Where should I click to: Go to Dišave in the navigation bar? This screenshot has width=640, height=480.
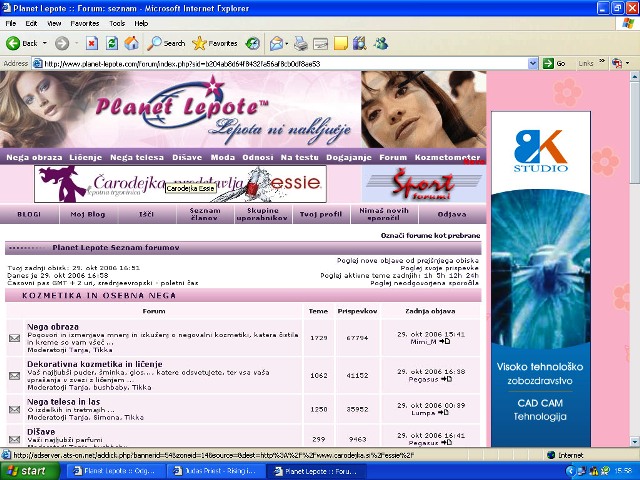[x=187, y=157]
